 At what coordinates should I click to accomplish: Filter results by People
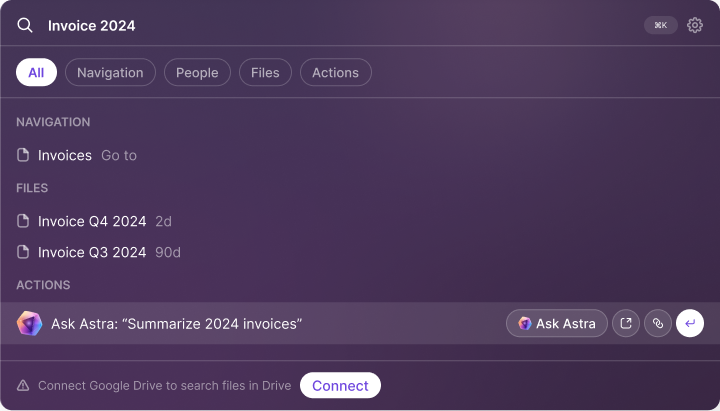197,72
